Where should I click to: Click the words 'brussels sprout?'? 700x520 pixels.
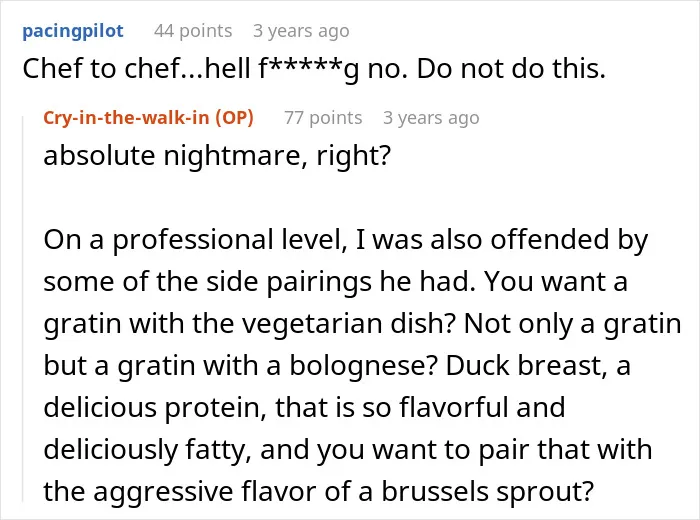(487, 491)
